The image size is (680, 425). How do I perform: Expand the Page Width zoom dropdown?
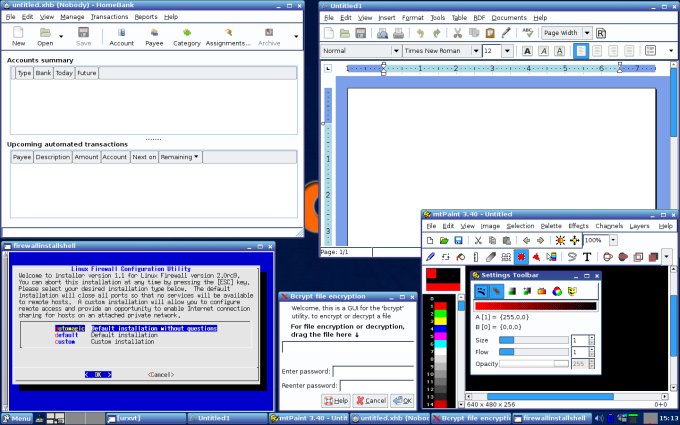tap(584, 33)
